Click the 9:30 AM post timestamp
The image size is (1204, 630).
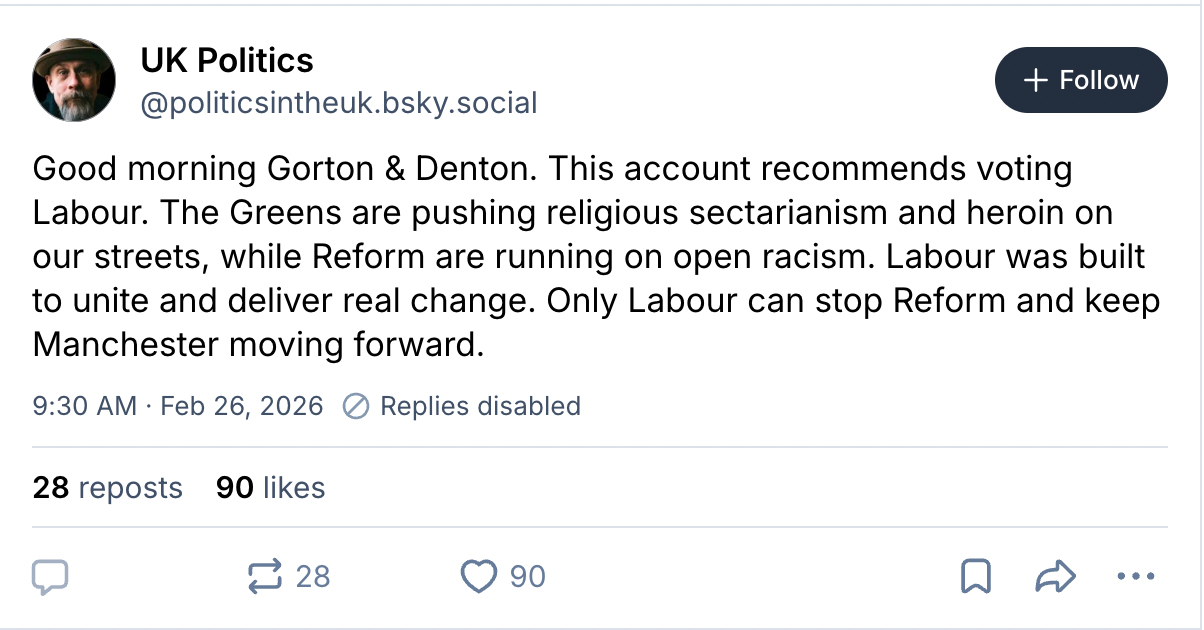[x=84, y=406]
